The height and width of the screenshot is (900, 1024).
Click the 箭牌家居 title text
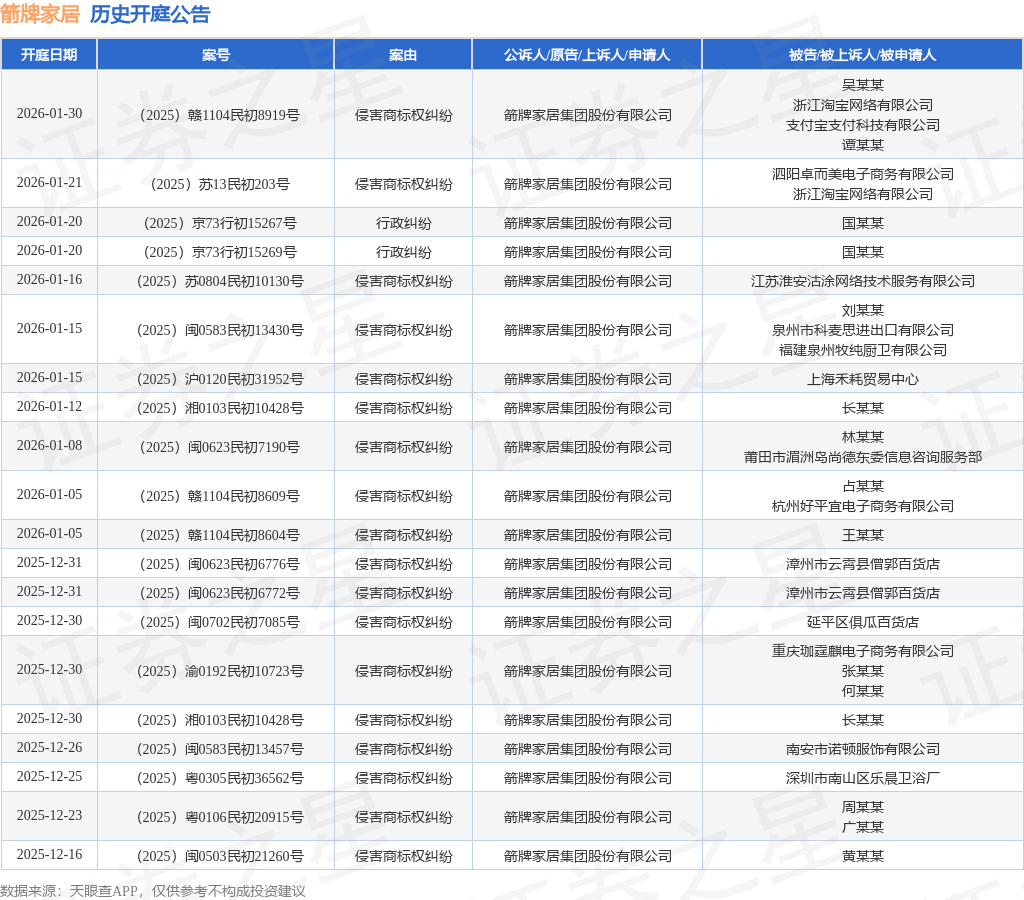[40, 14]
